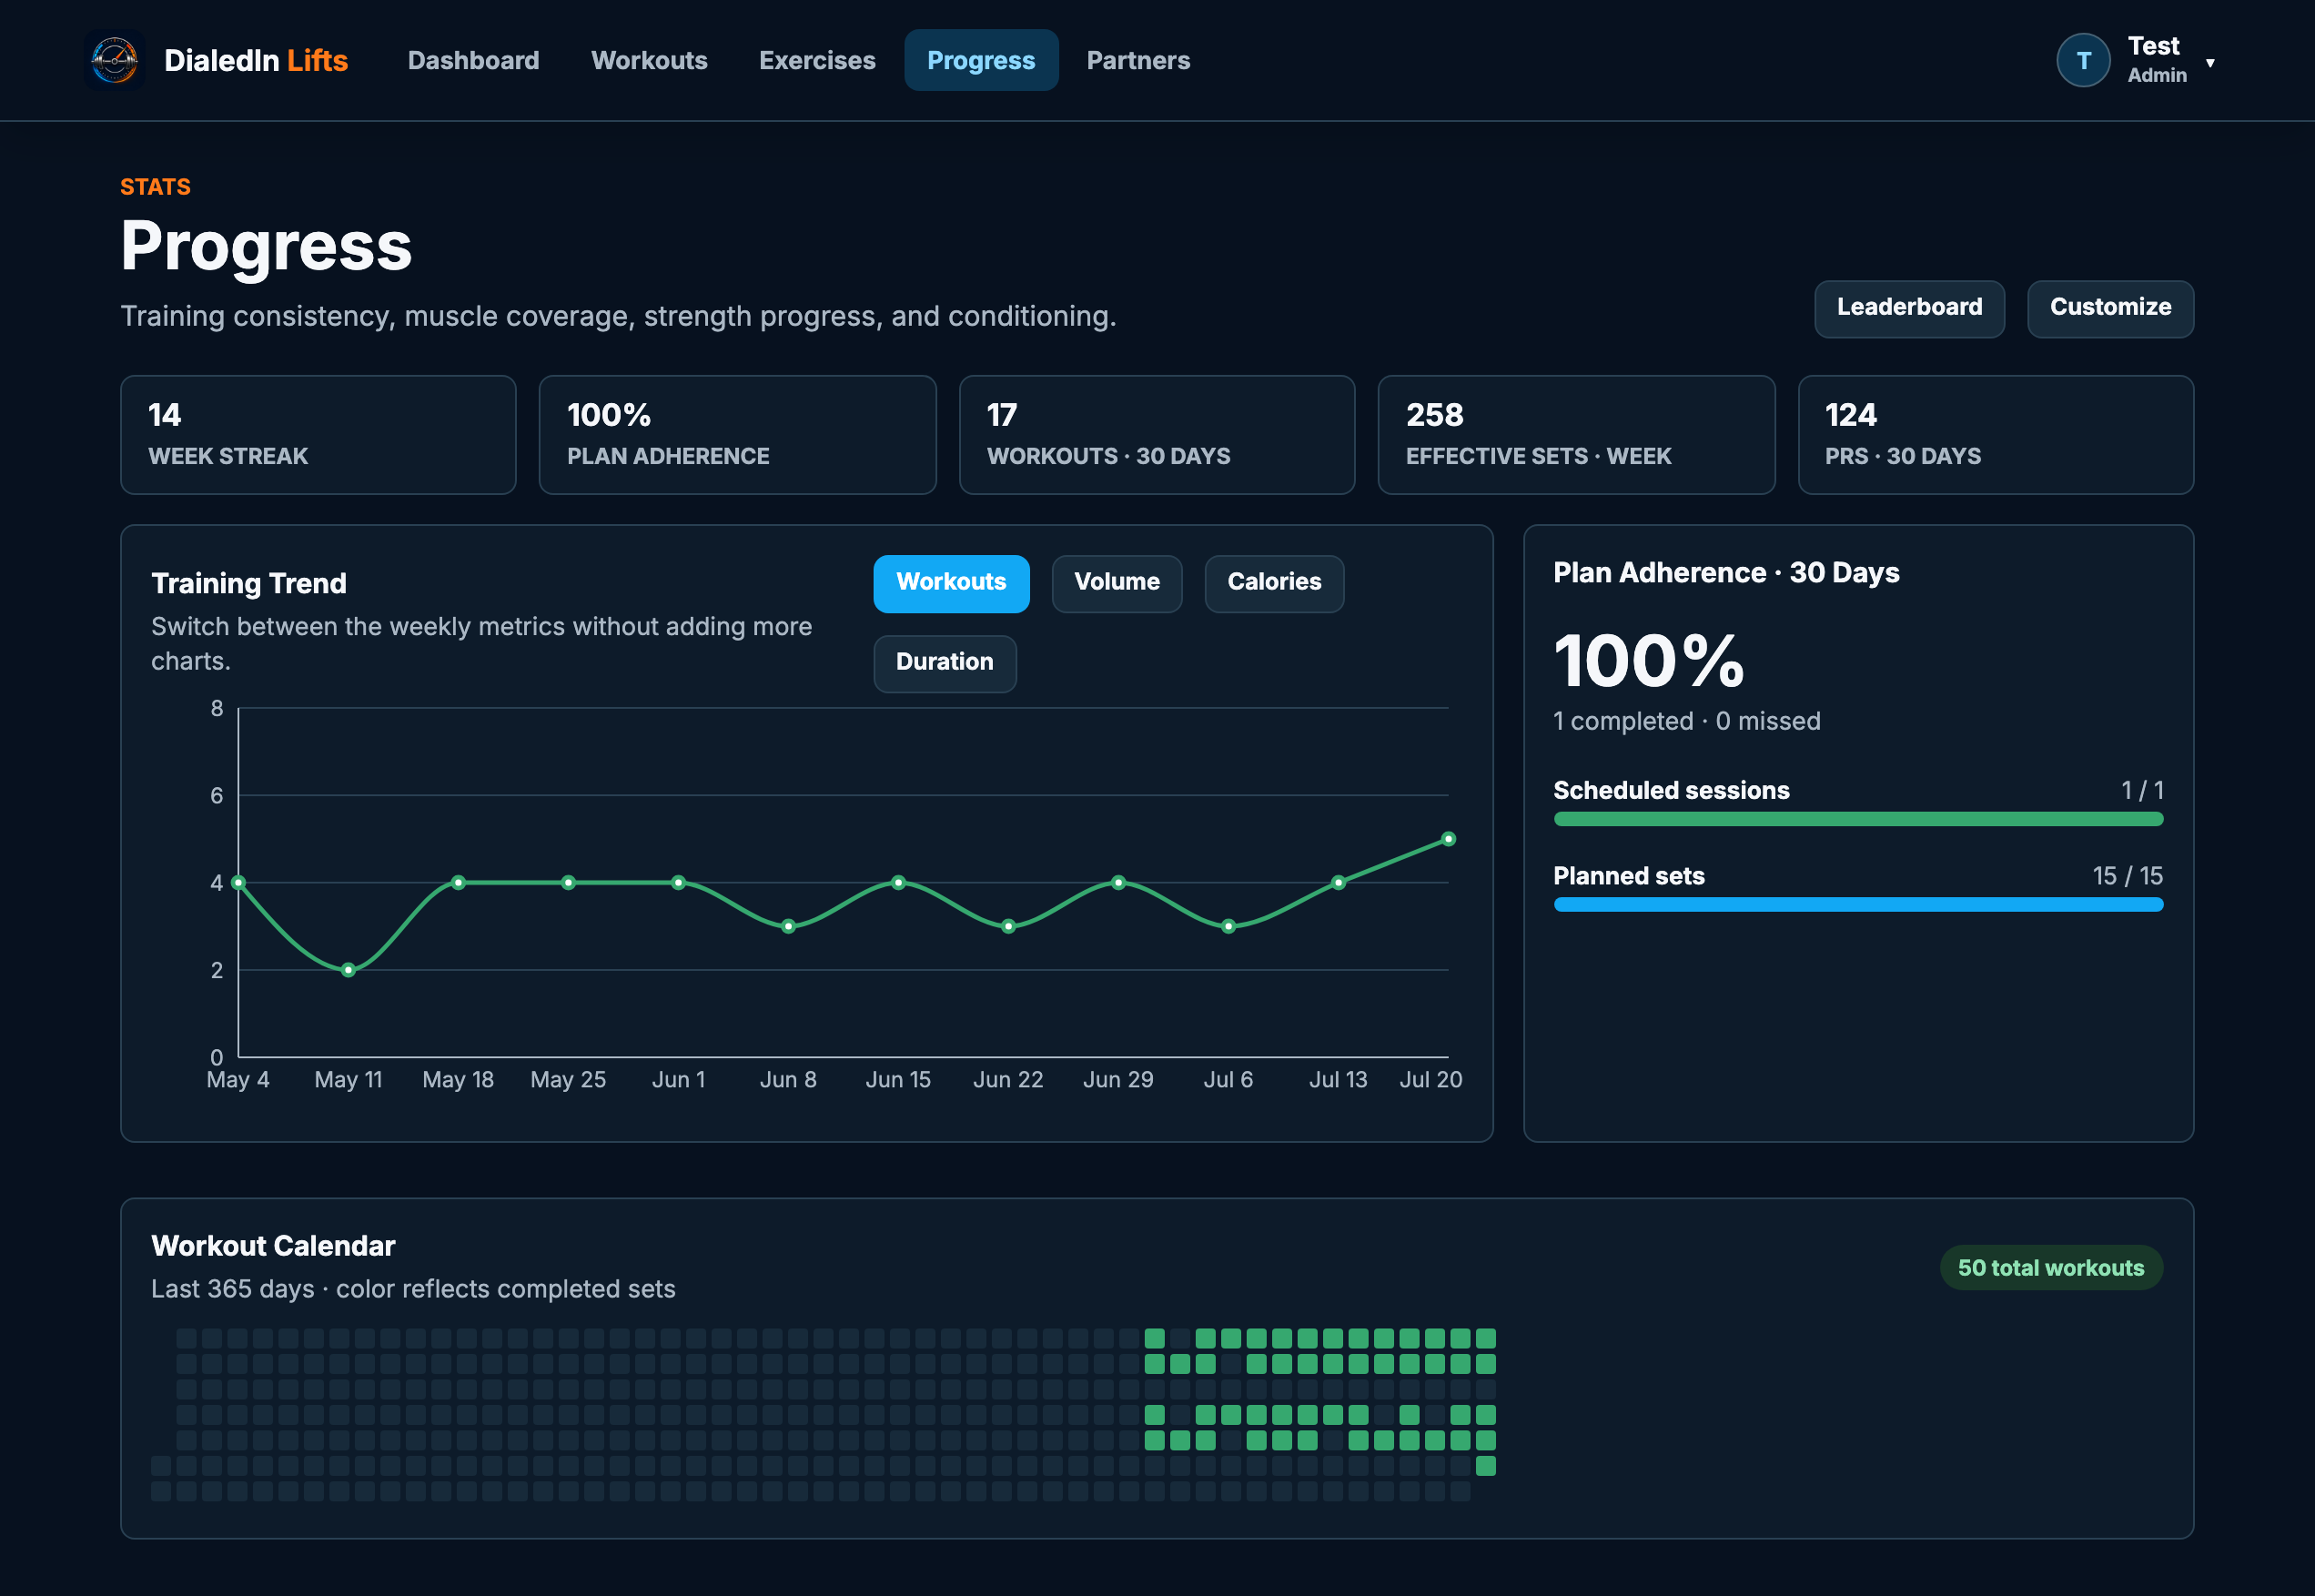2315x1596 pixels.
Task: Click the green Scheduled sessions progress bar
Action: point(1858,819)
